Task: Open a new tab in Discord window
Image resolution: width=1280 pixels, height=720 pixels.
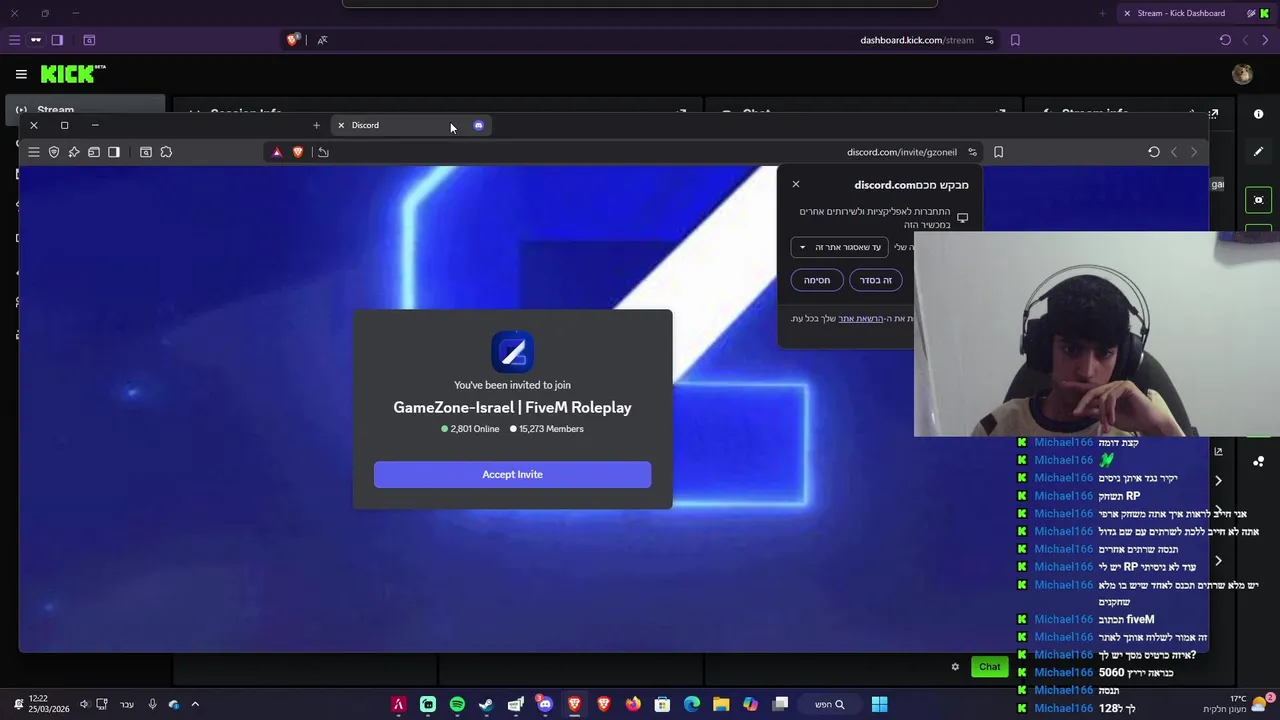Action: tap(316, 125)
